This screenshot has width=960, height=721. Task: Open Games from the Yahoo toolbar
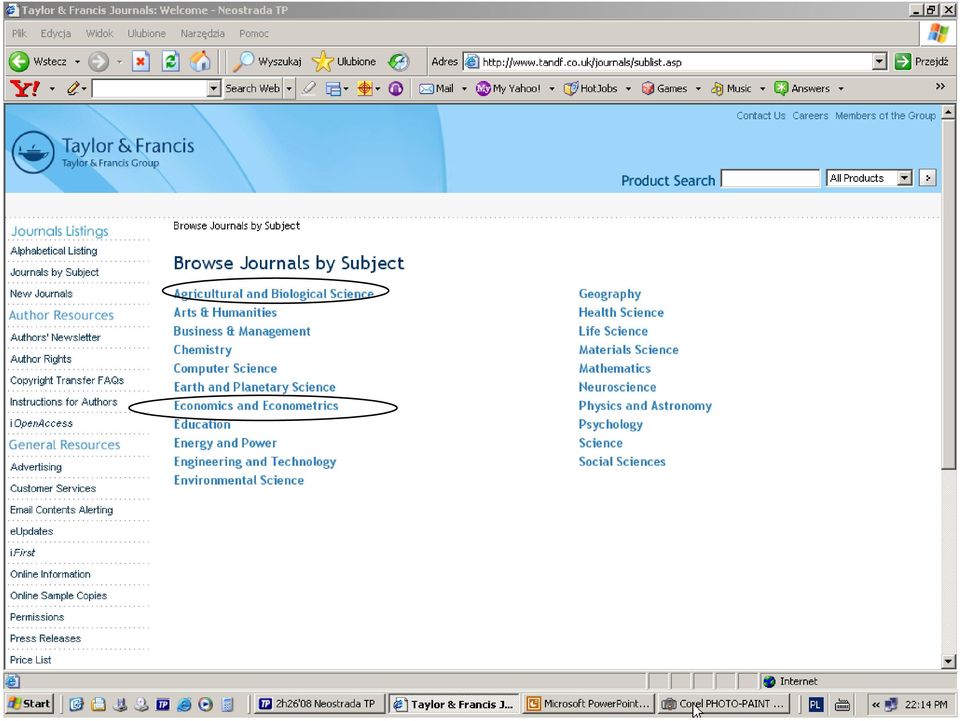(x=664, y=89)
